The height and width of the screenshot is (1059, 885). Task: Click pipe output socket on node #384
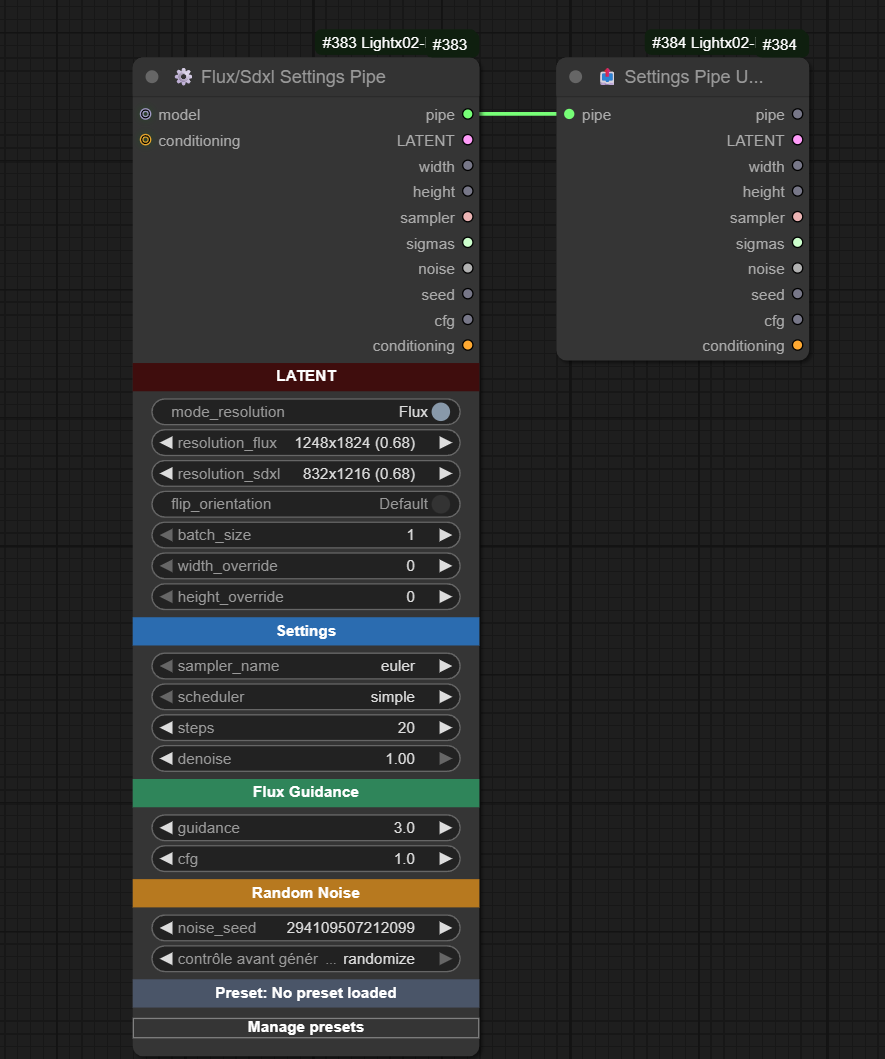click(797, 114)
